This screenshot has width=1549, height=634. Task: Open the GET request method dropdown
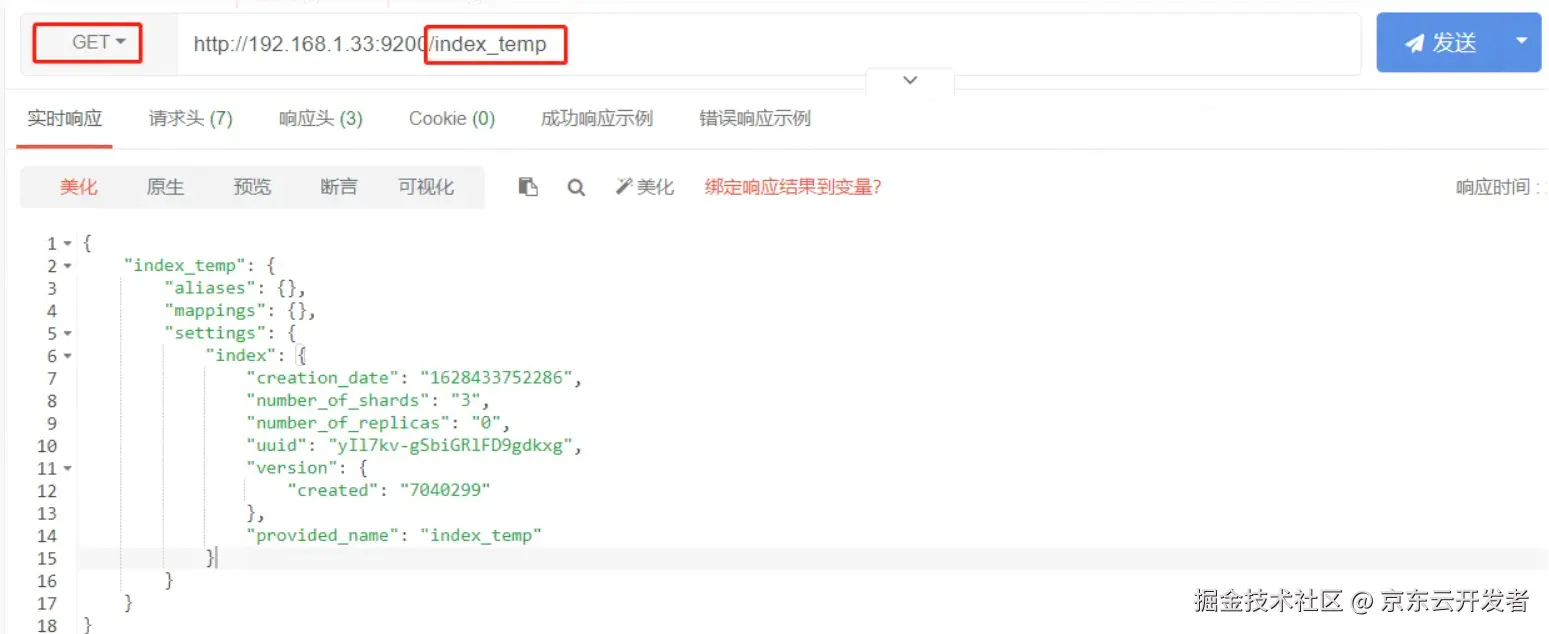[98, 43]
